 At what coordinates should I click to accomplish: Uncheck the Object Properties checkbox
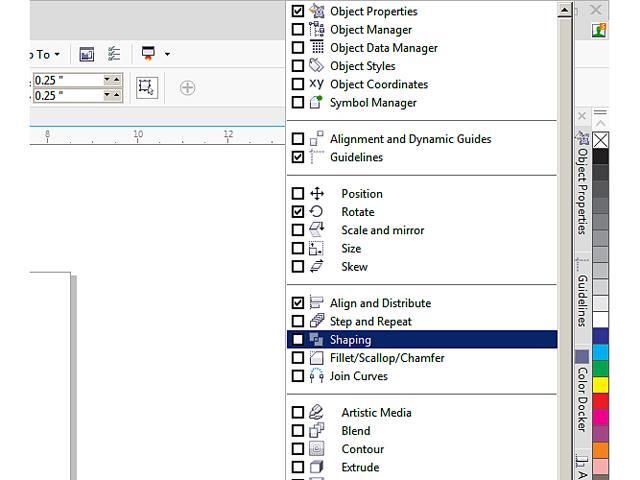click(x=297, y=12)
